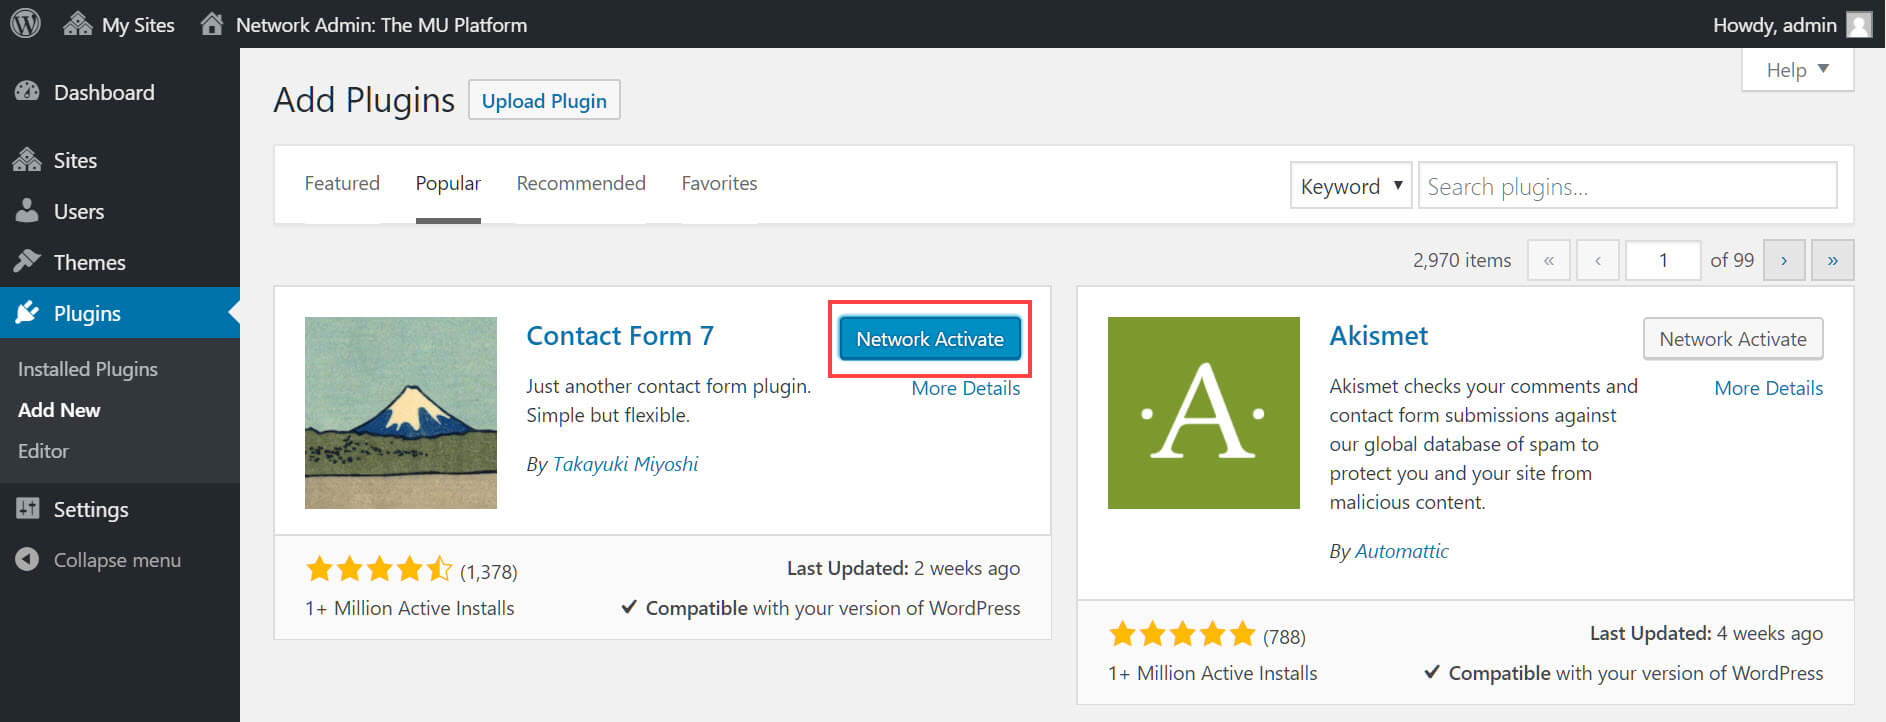The width and height of the screenshot is (1886, 722).
Task: Network Activate the Akismet plugin
Action: 1733,339
